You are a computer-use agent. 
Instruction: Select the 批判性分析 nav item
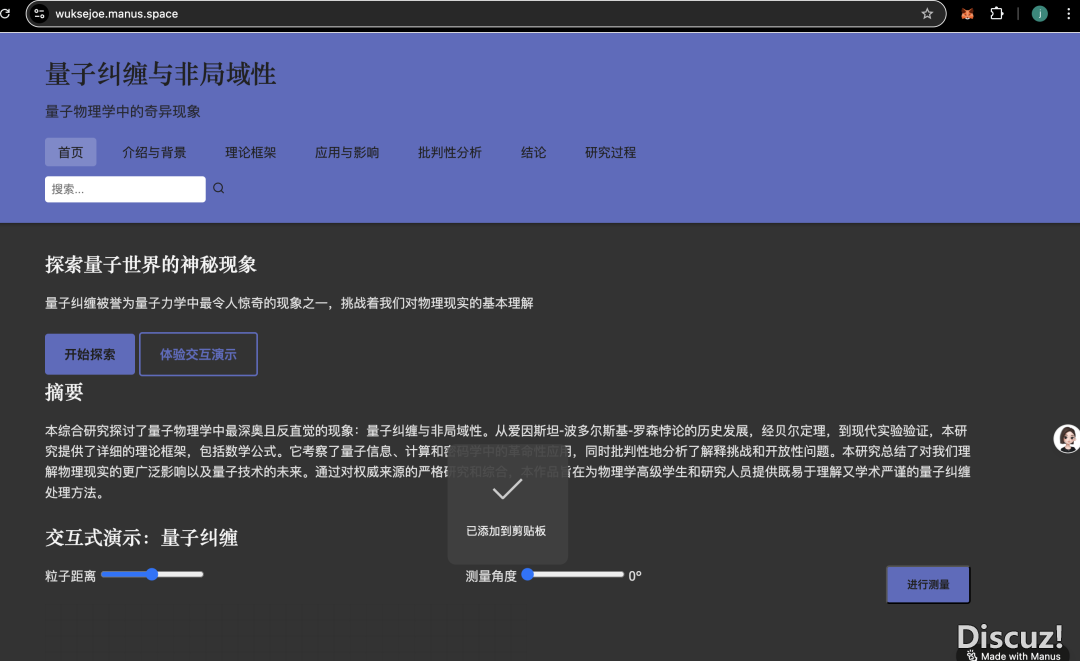(x=449, y=153)
